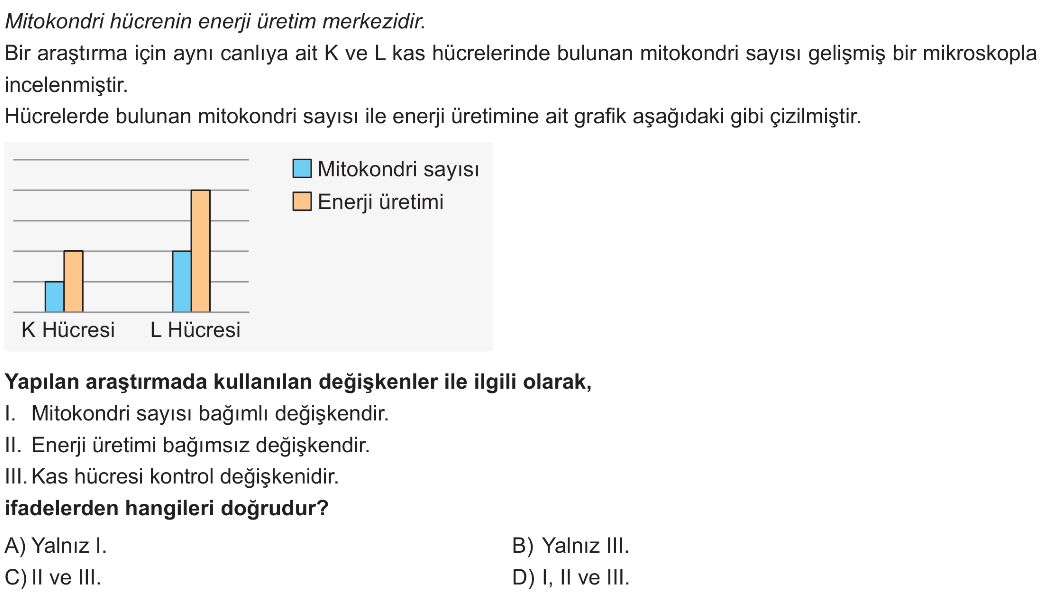Click the tall orange bar of L Hücresi
1048x609 pixels.
201,251
